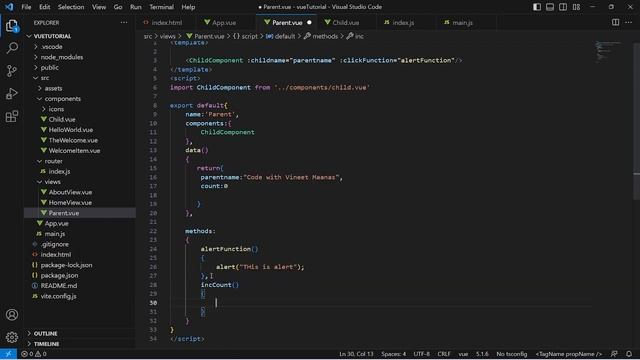Split the editor to the right
The height and width of the screenshot is (360, 640).
pos(616,22)
